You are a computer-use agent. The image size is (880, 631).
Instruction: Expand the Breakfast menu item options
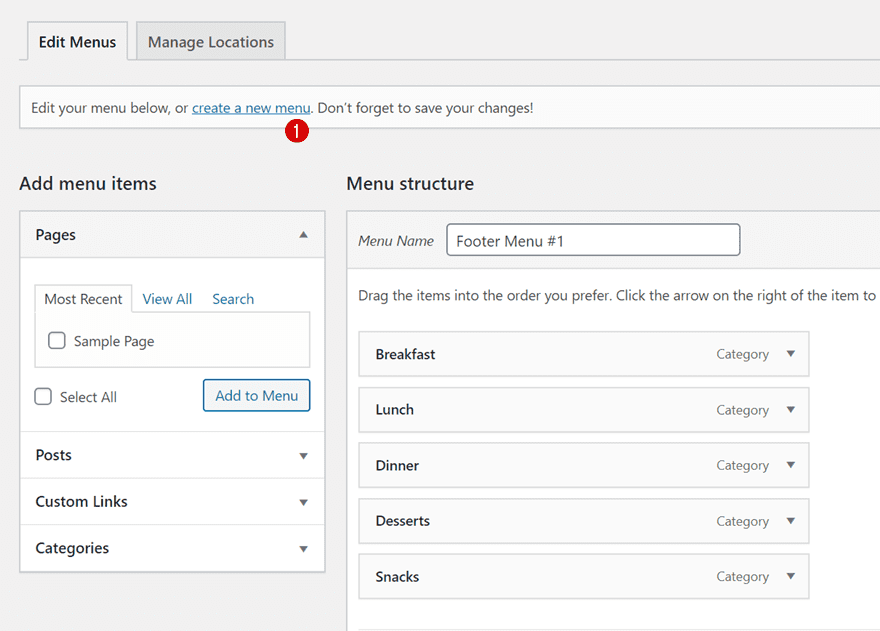(788, 354)
